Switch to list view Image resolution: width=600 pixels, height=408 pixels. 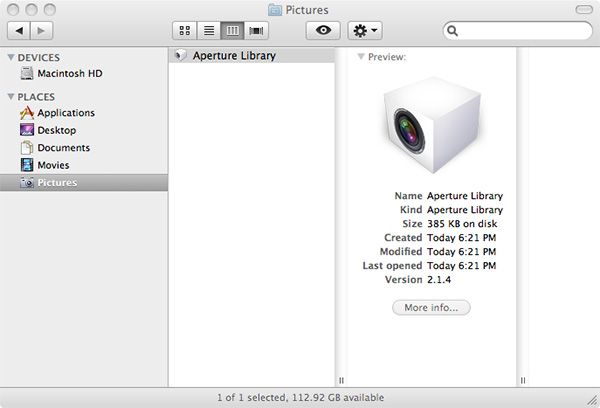point(209,31)
